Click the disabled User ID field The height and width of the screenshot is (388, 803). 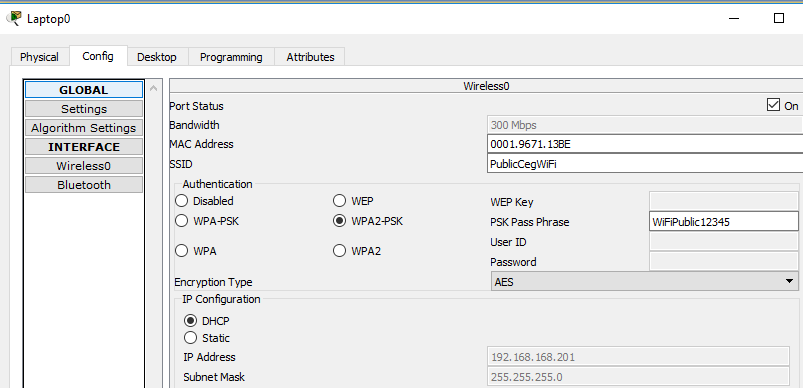click(724, 242)
